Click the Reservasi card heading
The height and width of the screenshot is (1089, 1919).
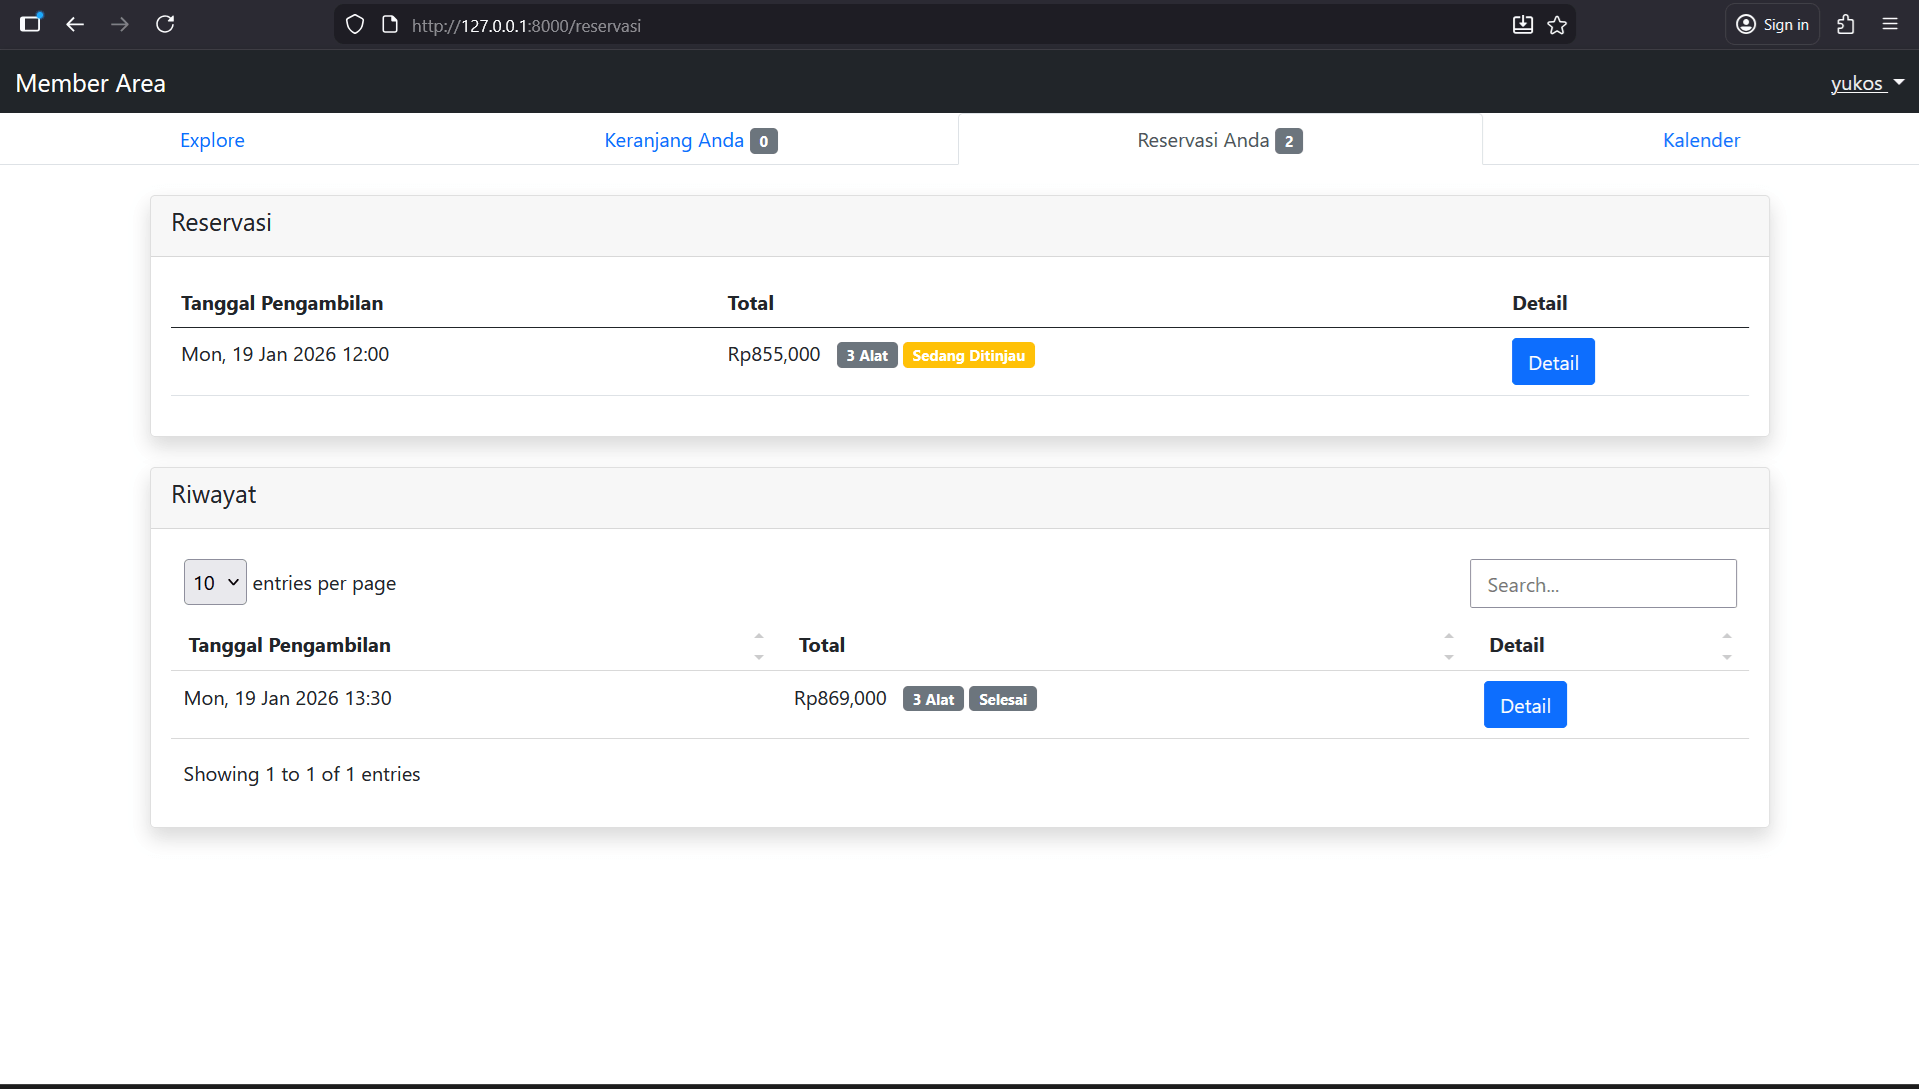tap(221, 223)
